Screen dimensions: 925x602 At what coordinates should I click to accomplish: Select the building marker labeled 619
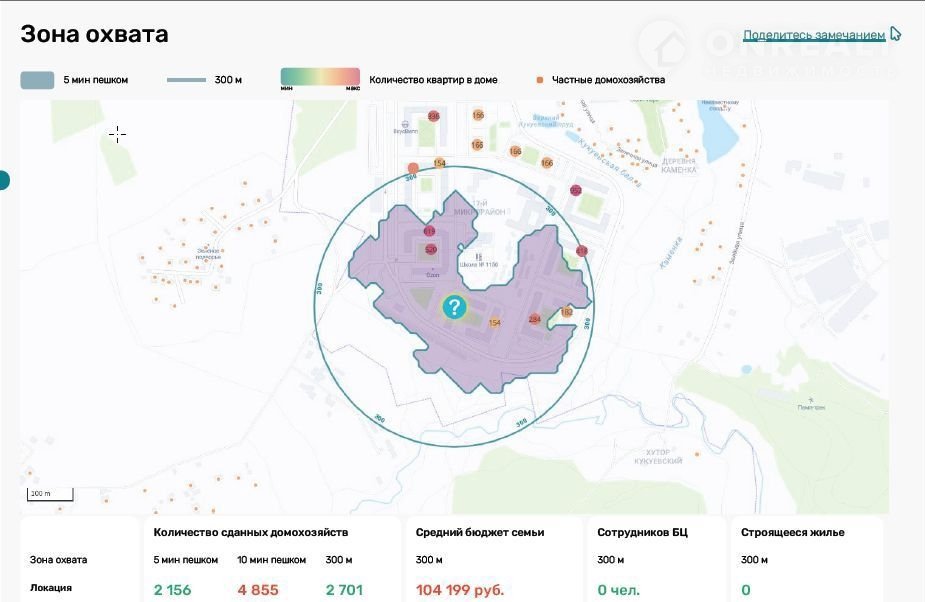coord(429,231)
